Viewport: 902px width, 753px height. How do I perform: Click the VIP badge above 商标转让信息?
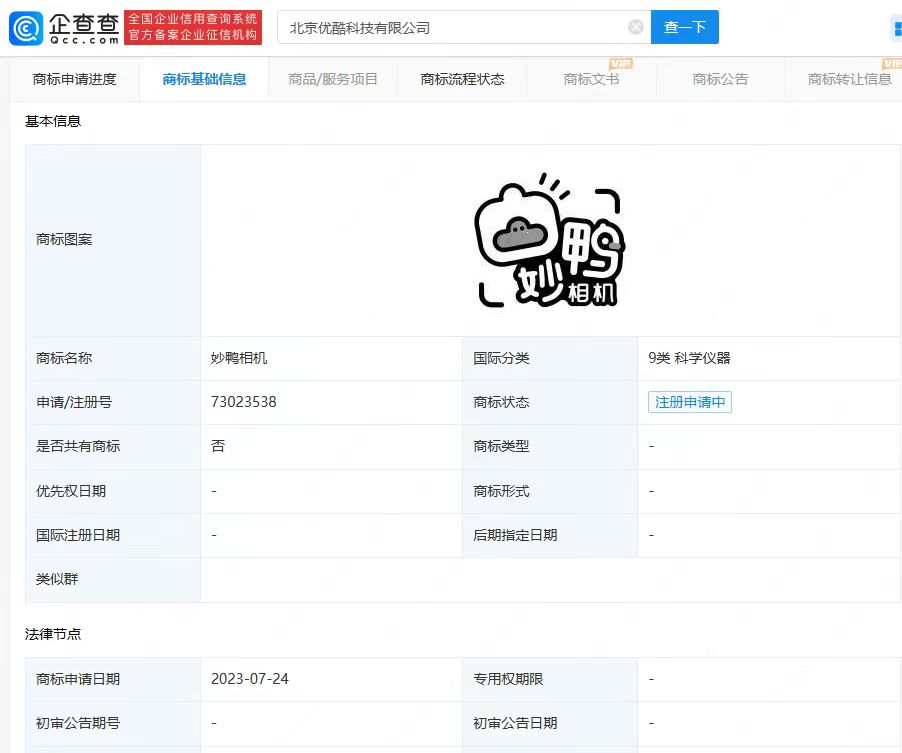tap(892, 64)
